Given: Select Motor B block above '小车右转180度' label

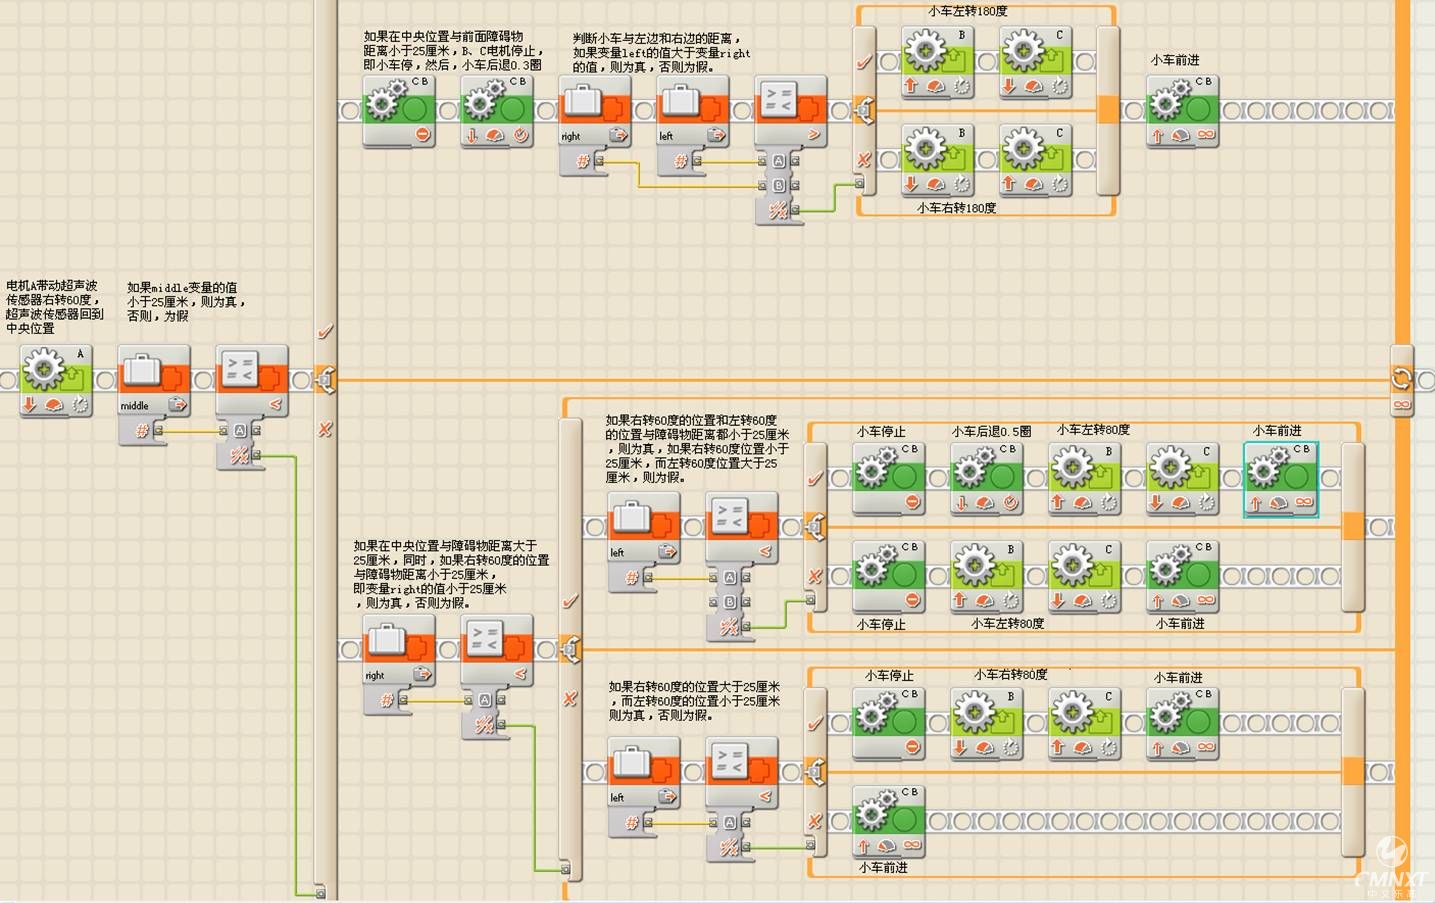Looking at the screenshot, I should 938,159.
